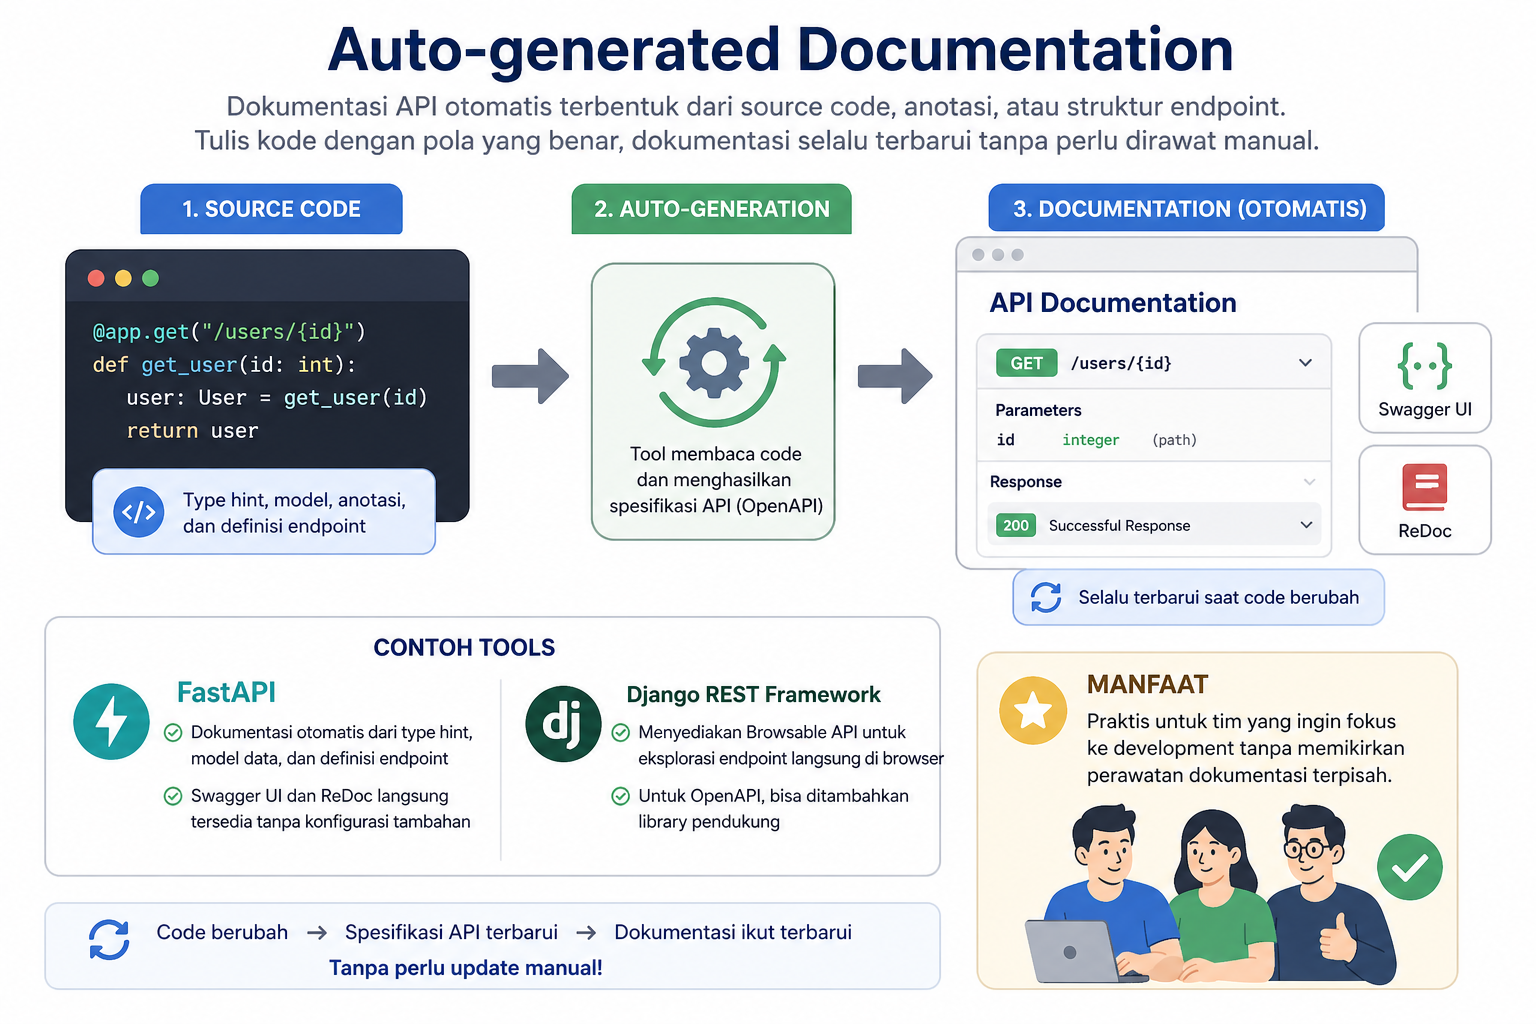Click the gear auto-generation icon
This screenshot has width=1536, height=1024.
714,362
